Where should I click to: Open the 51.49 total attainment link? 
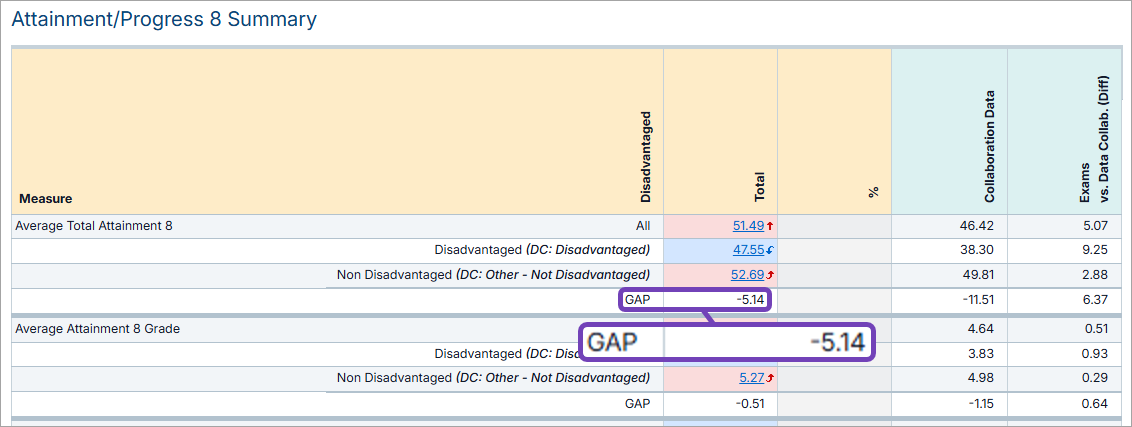pos(748,227)
